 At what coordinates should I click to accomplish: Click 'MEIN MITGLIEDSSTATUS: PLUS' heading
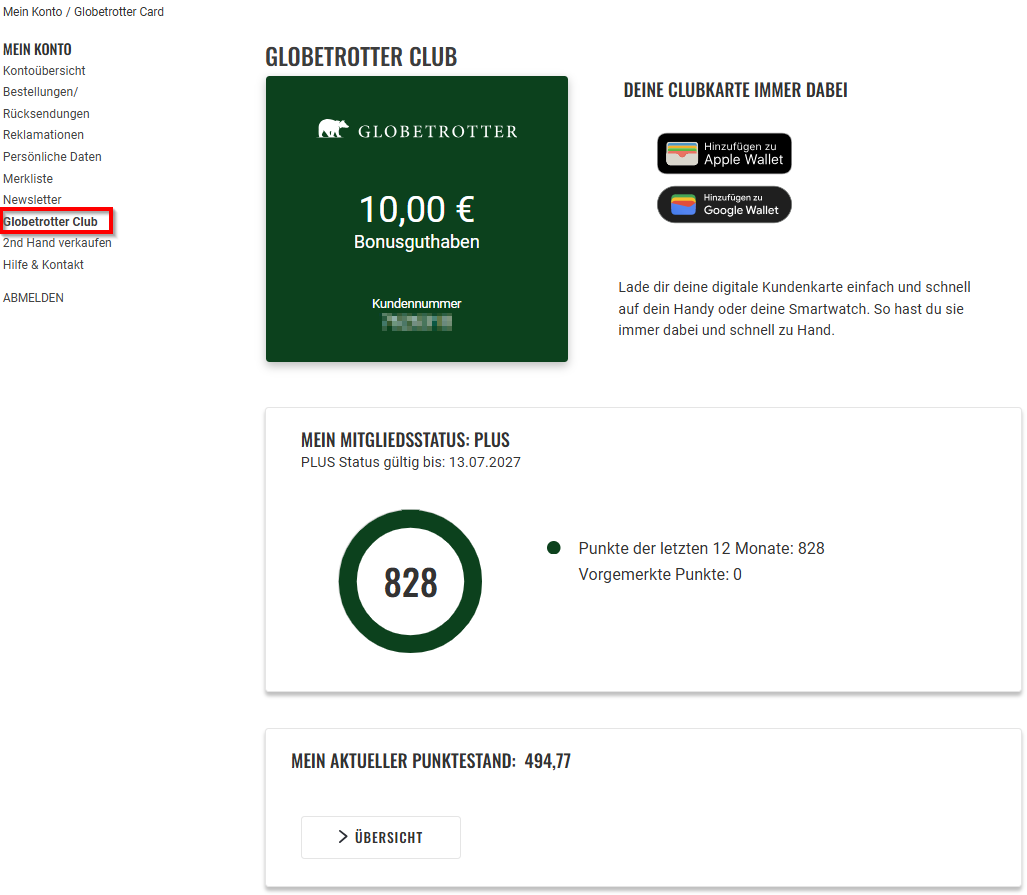(405, 440)
